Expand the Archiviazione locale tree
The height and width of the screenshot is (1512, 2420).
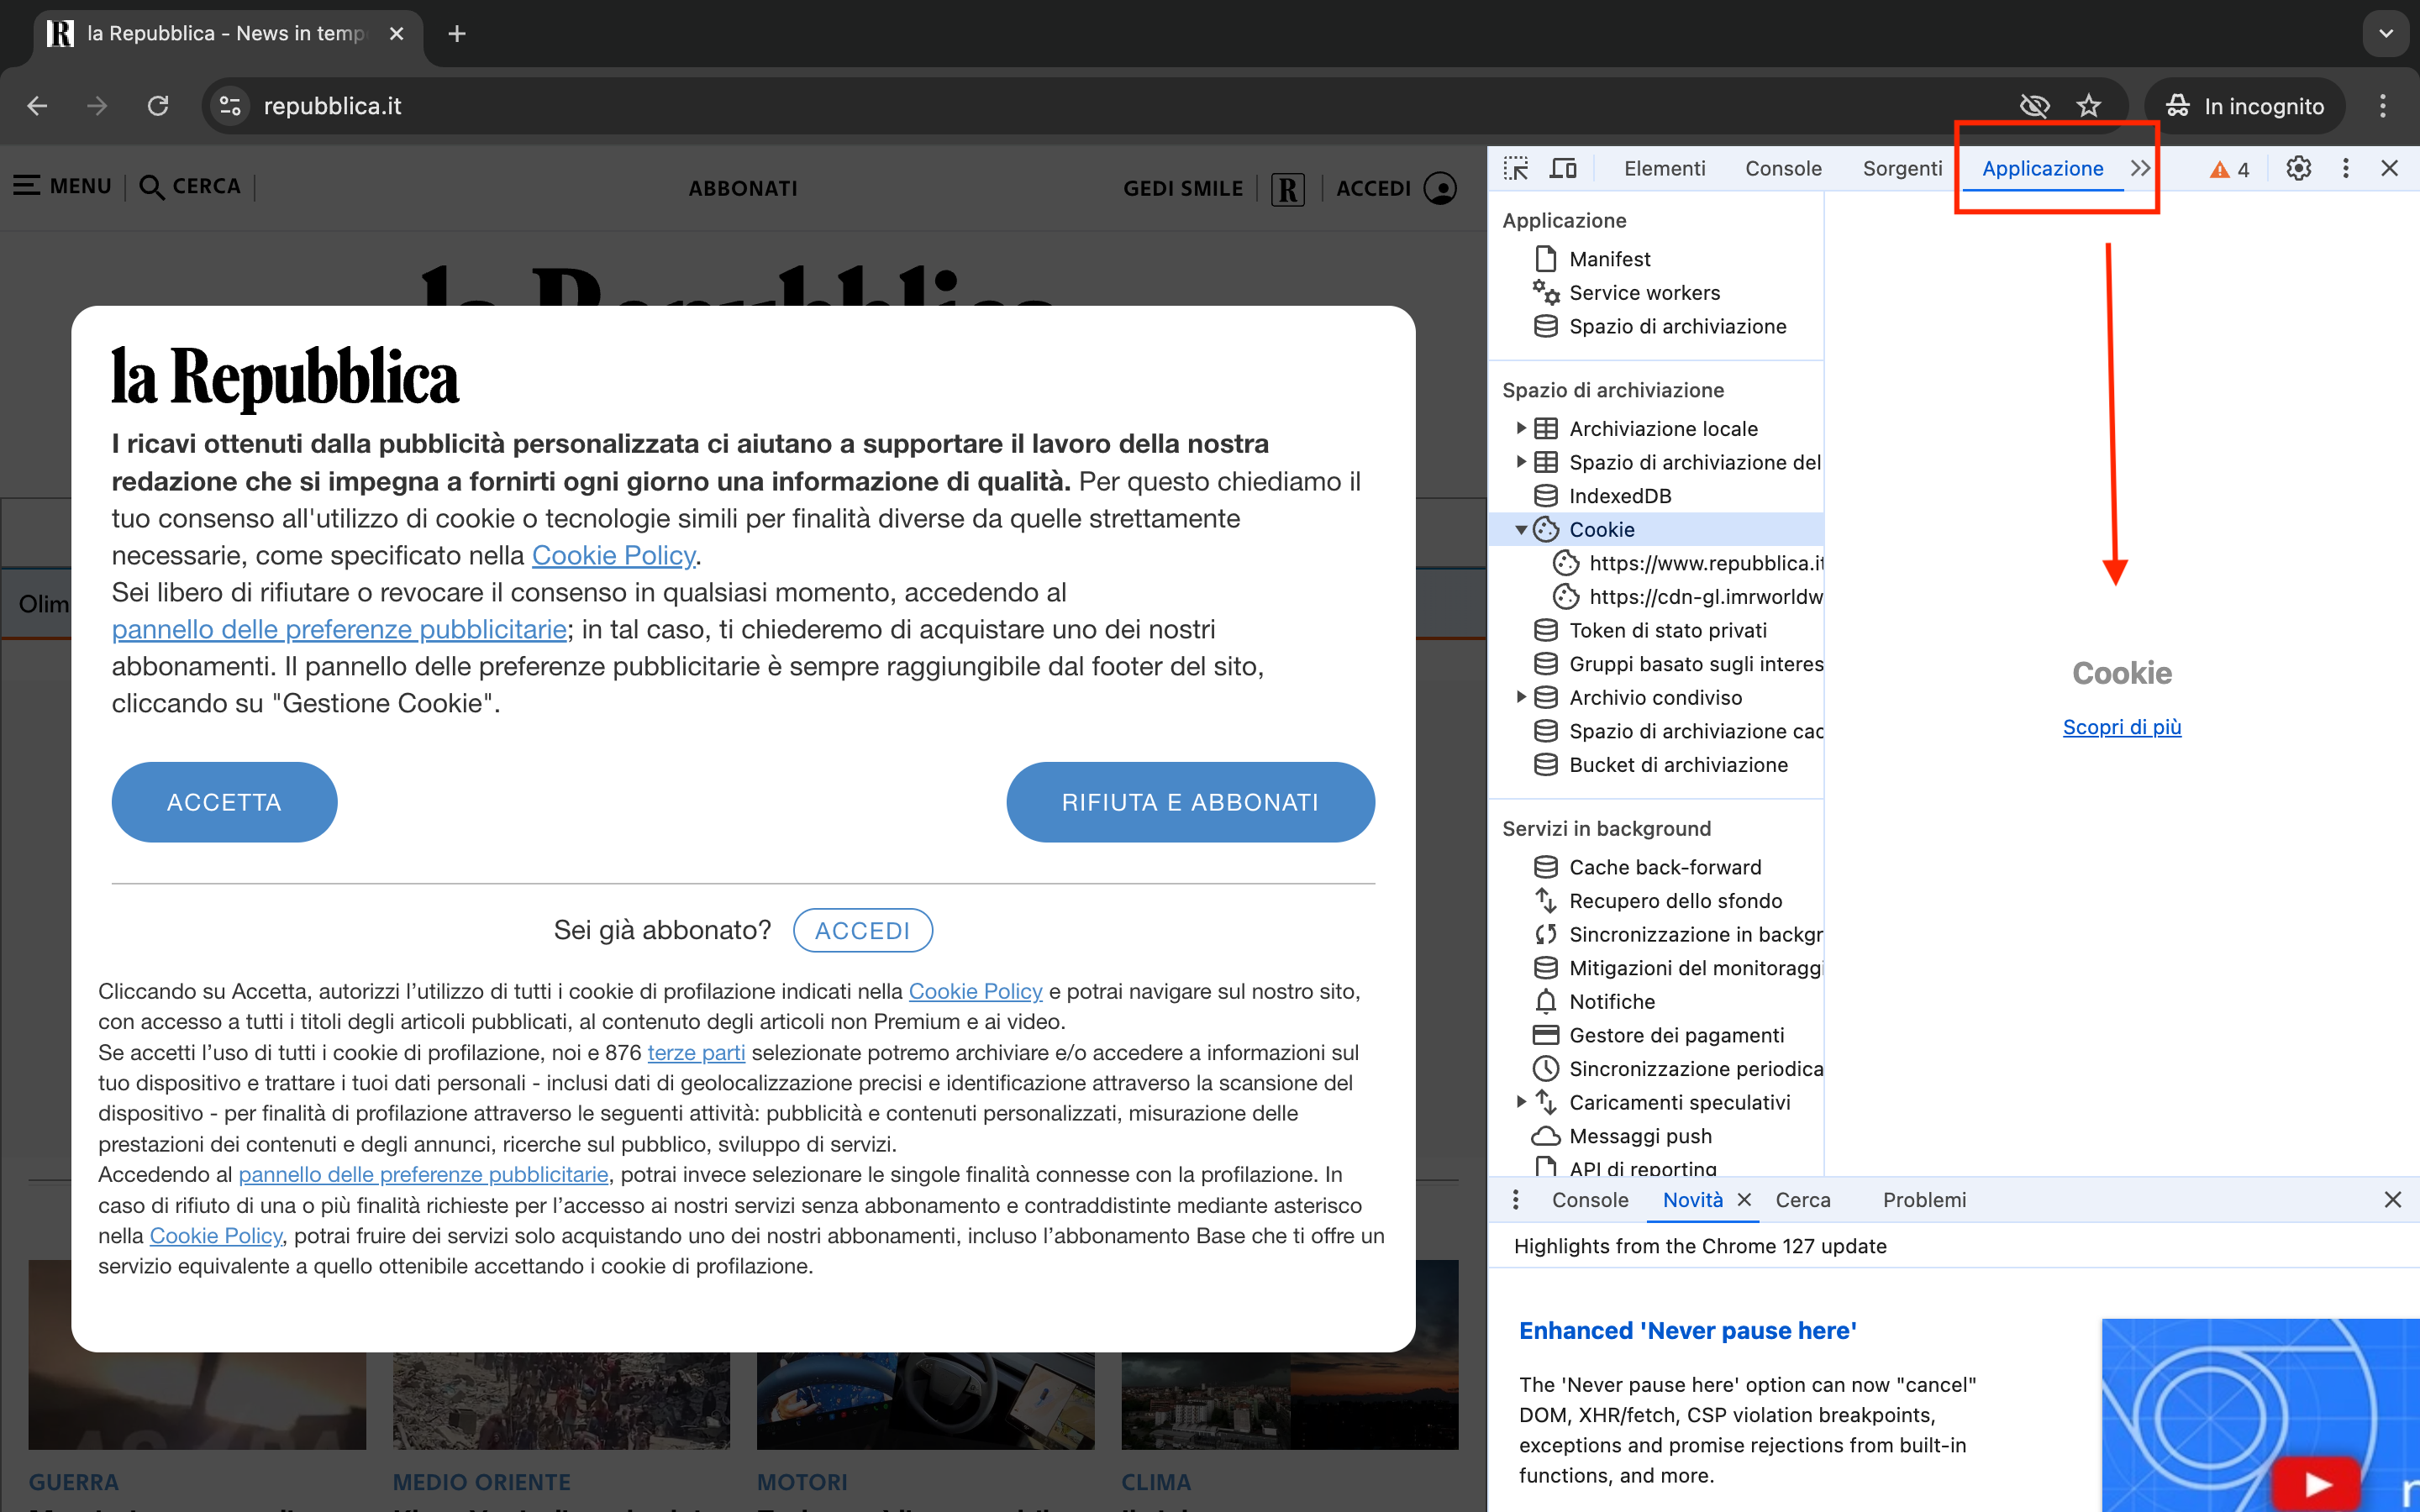pos(1522,428)
